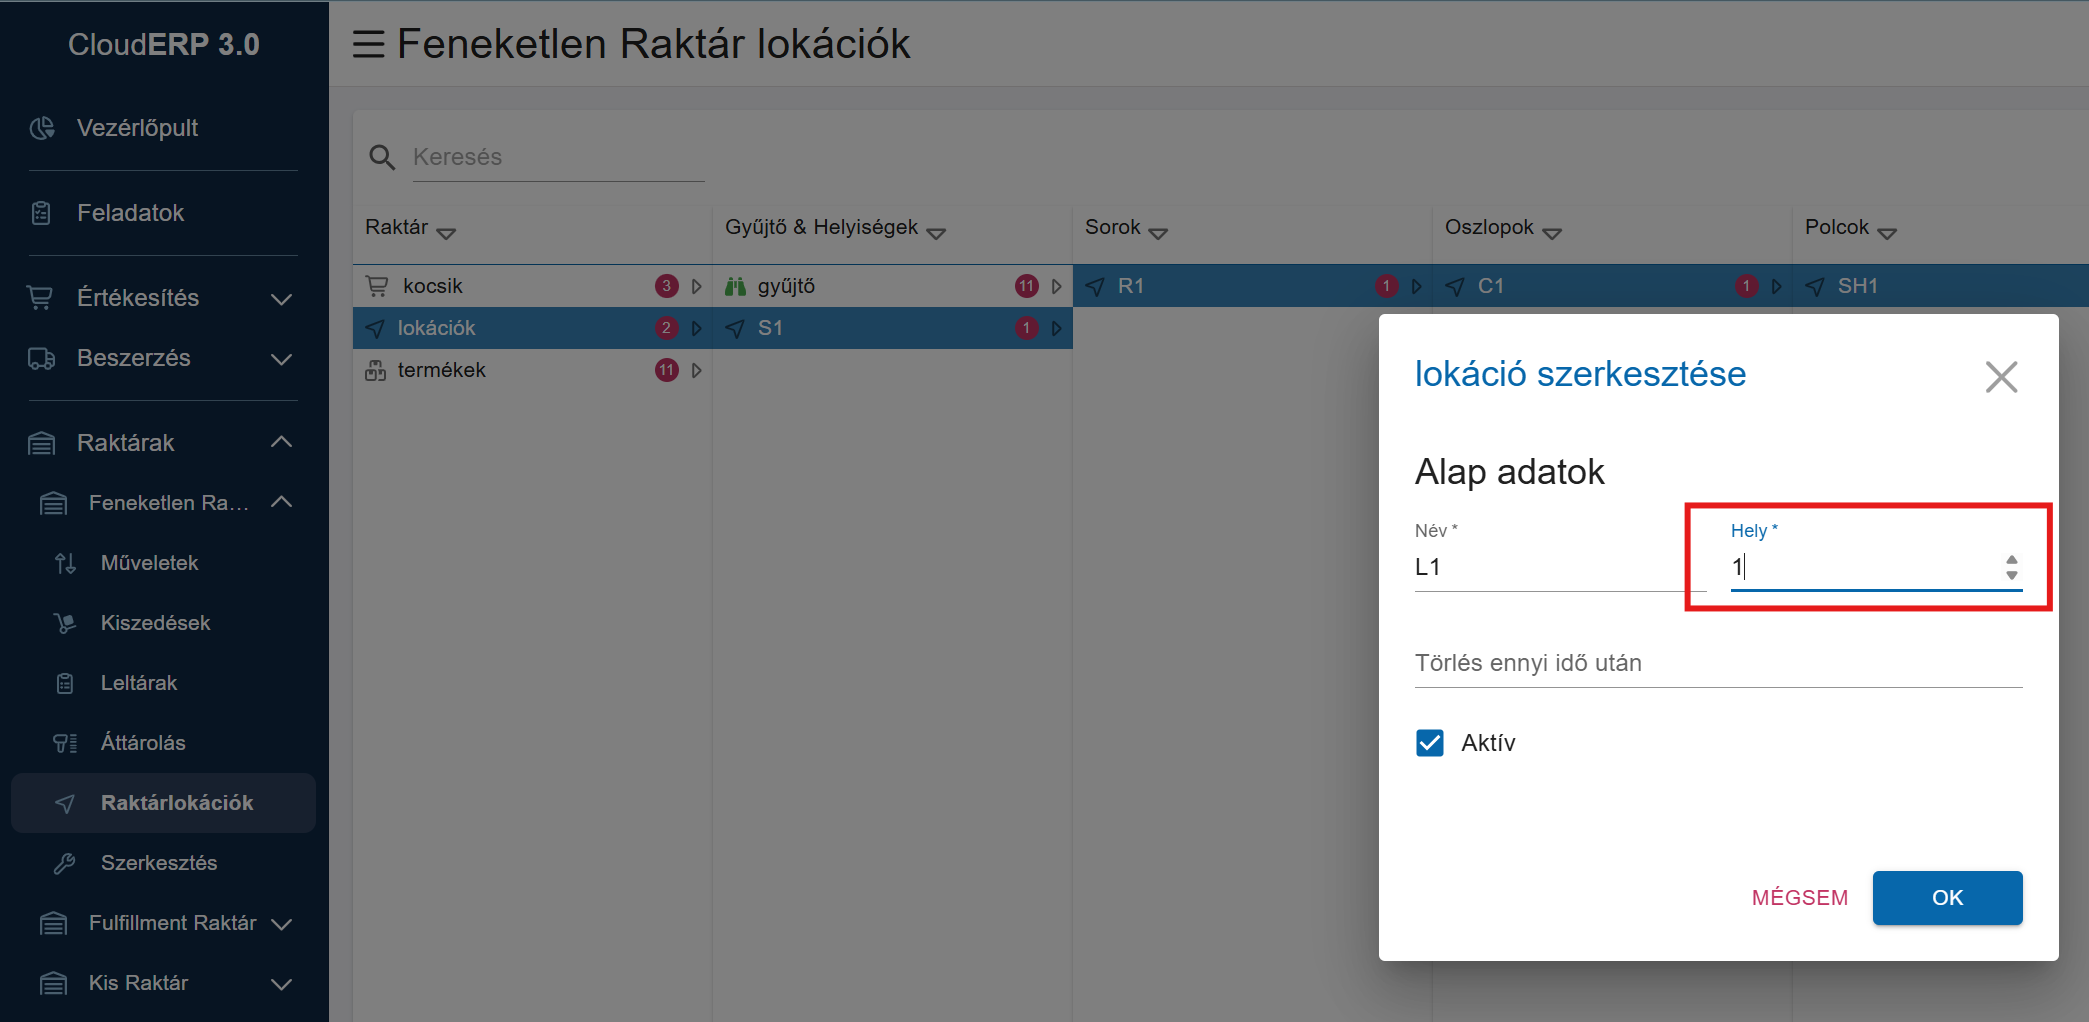Image resolution: width=2089 pixels, height=1022 pixels.
Task: Uncheck the Aktív checkbox
Action: [1430, 743]
